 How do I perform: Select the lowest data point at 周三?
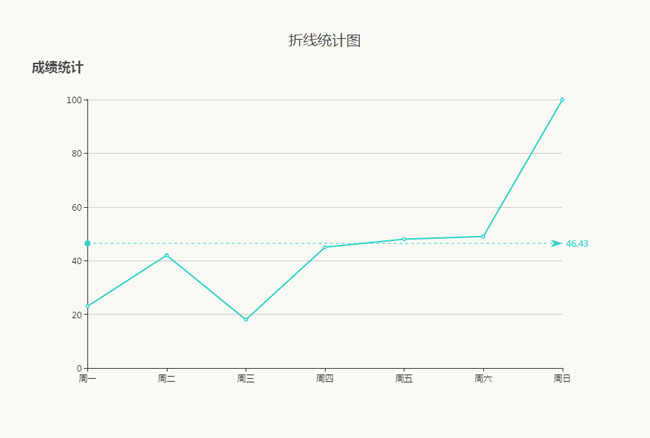(246, 319)
